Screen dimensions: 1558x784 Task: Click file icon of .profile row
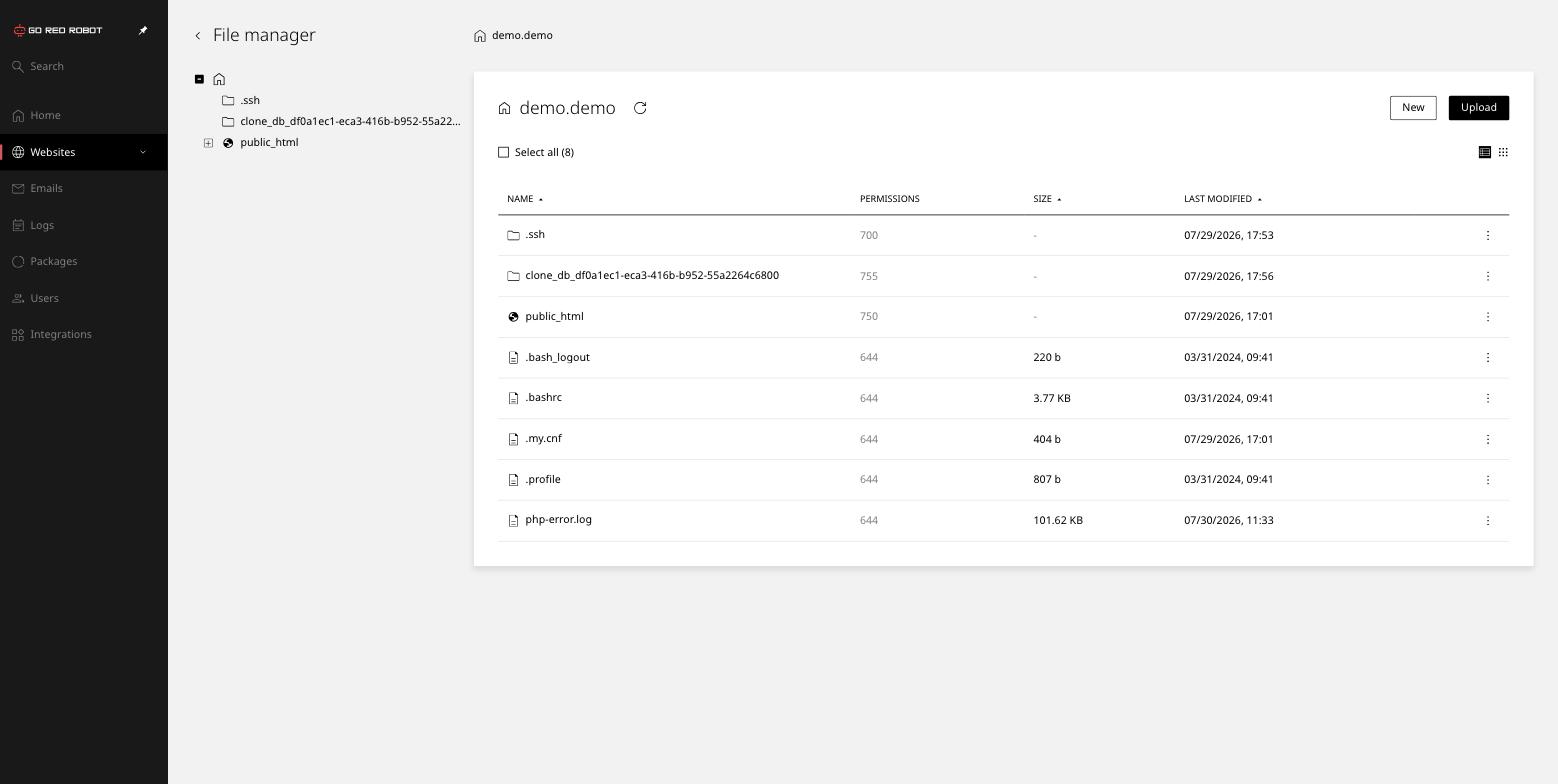pyautogui.click(x=513, y=480)
